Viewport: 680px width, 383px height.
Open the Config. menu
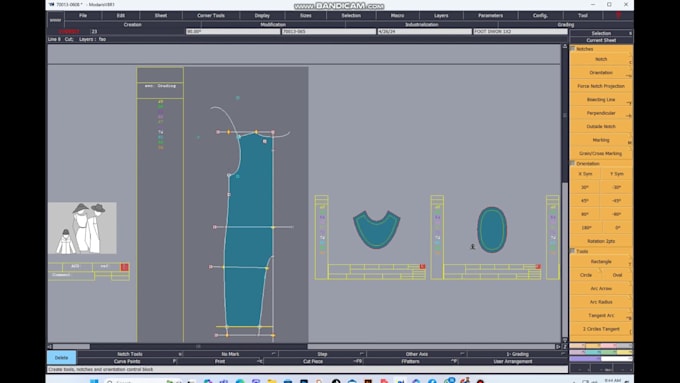(x=540, y=15)
